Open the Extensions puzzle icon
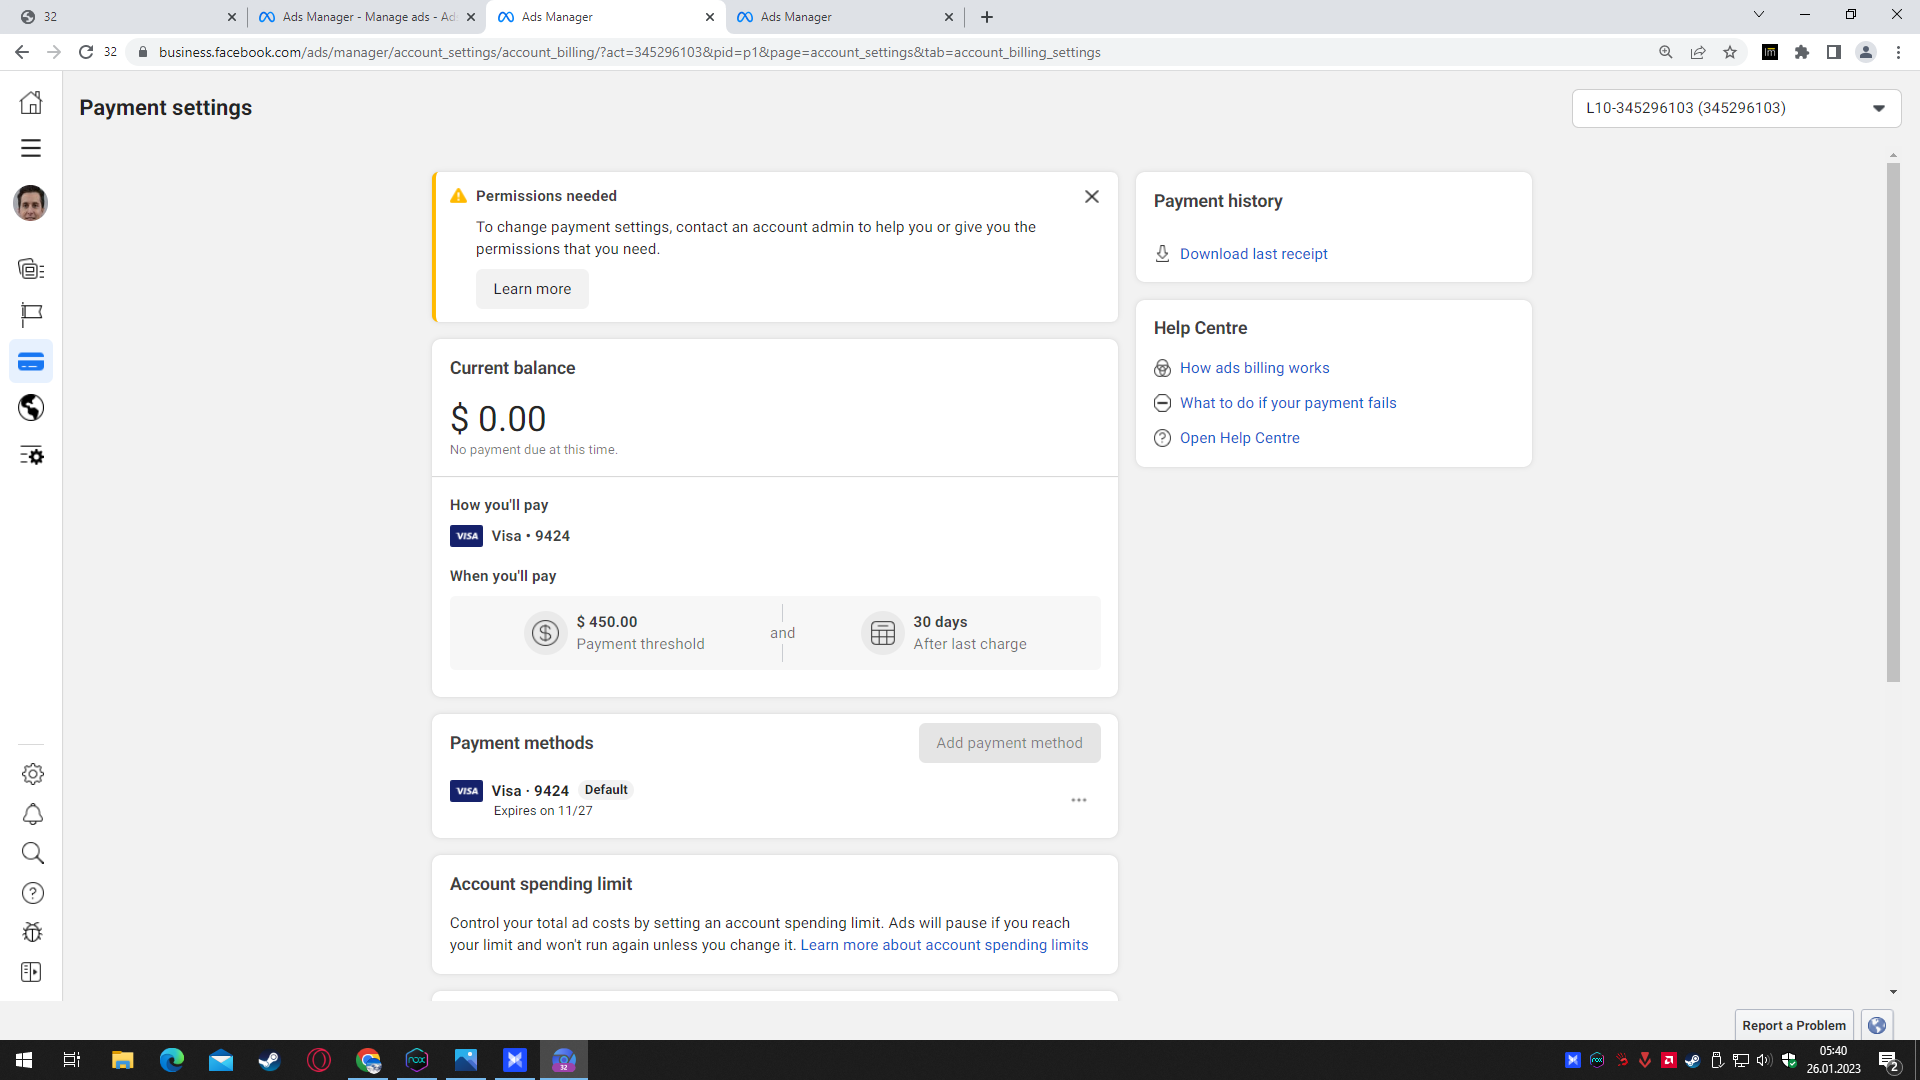The width and height of the screenshot is (1920, 1080). coord(1802,52)
